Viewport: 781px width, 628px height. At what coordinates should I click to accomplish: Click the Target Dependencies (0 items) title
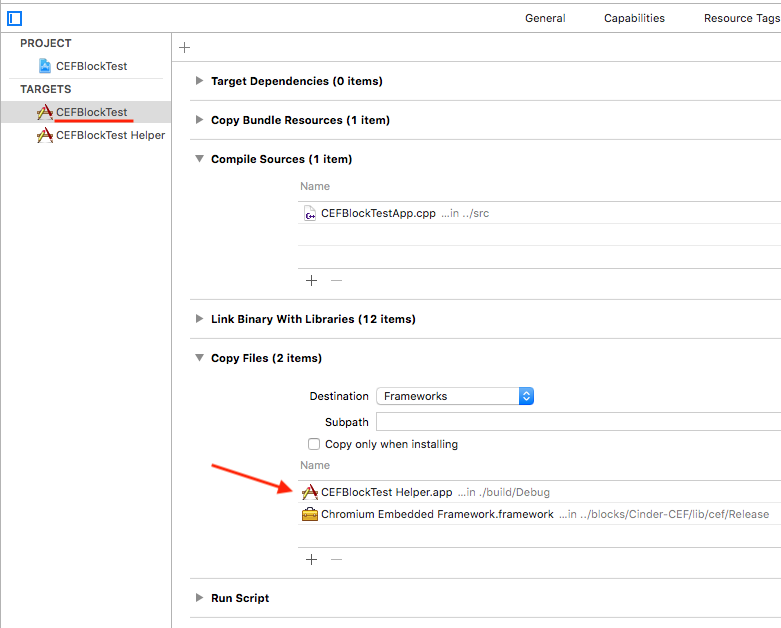click(297, 81)
